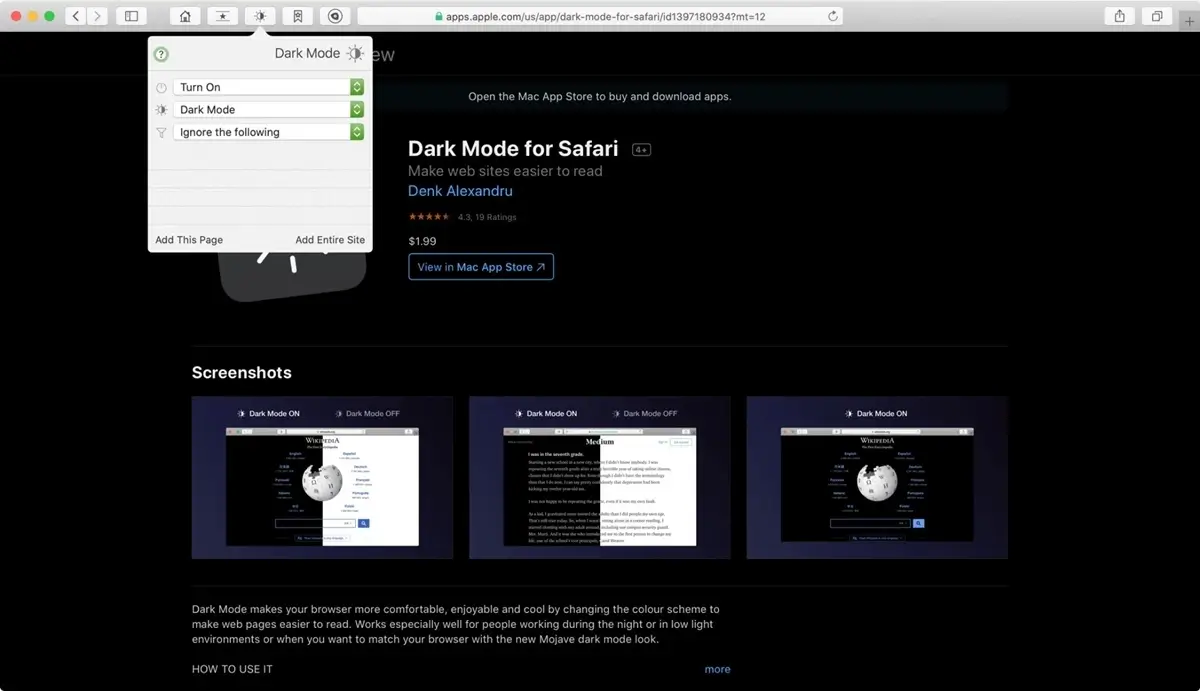Open the Turn On dropdown
The width and height of the screenshot is (1200, 691).
click(x=268, y=87)
